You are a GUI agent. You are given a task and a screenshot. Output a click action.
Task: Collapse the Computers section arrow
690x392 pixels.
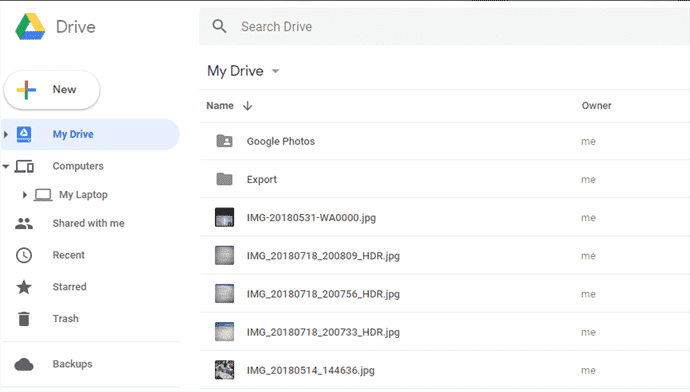click(x=6, y=166)
